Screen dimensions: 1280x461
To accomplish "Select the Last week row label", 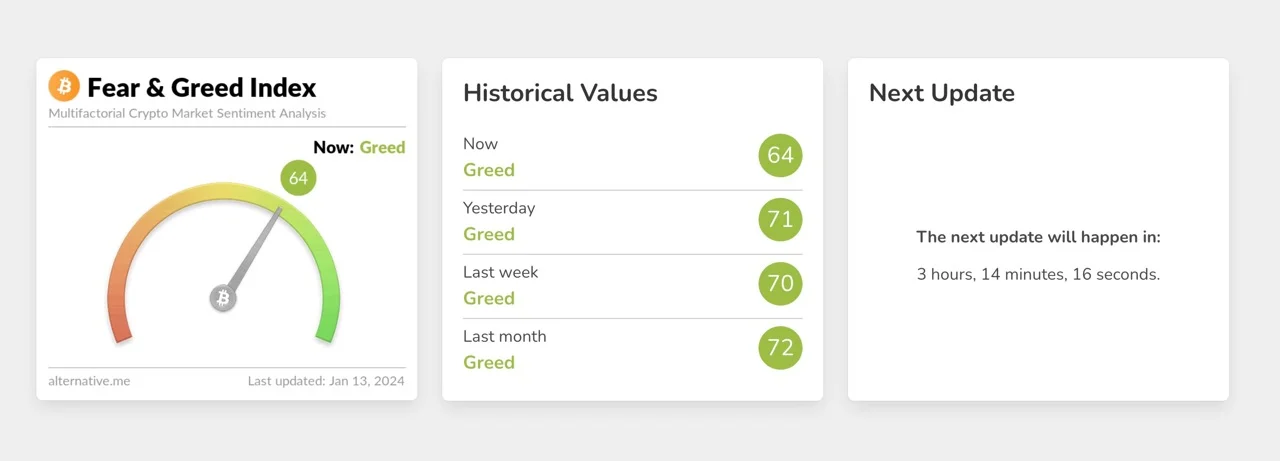I will (502, 272).
